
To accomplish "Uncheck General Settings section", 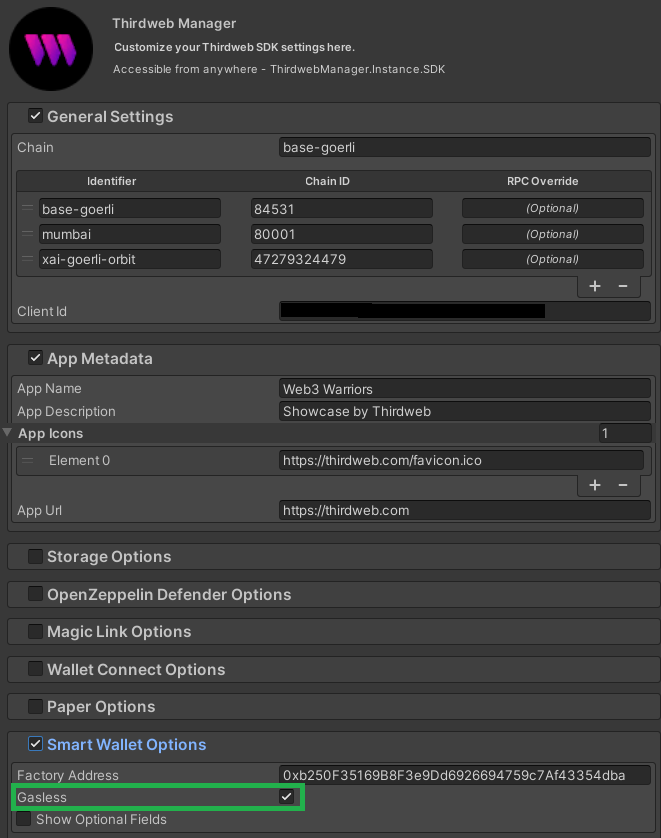I will click(35, 116).
